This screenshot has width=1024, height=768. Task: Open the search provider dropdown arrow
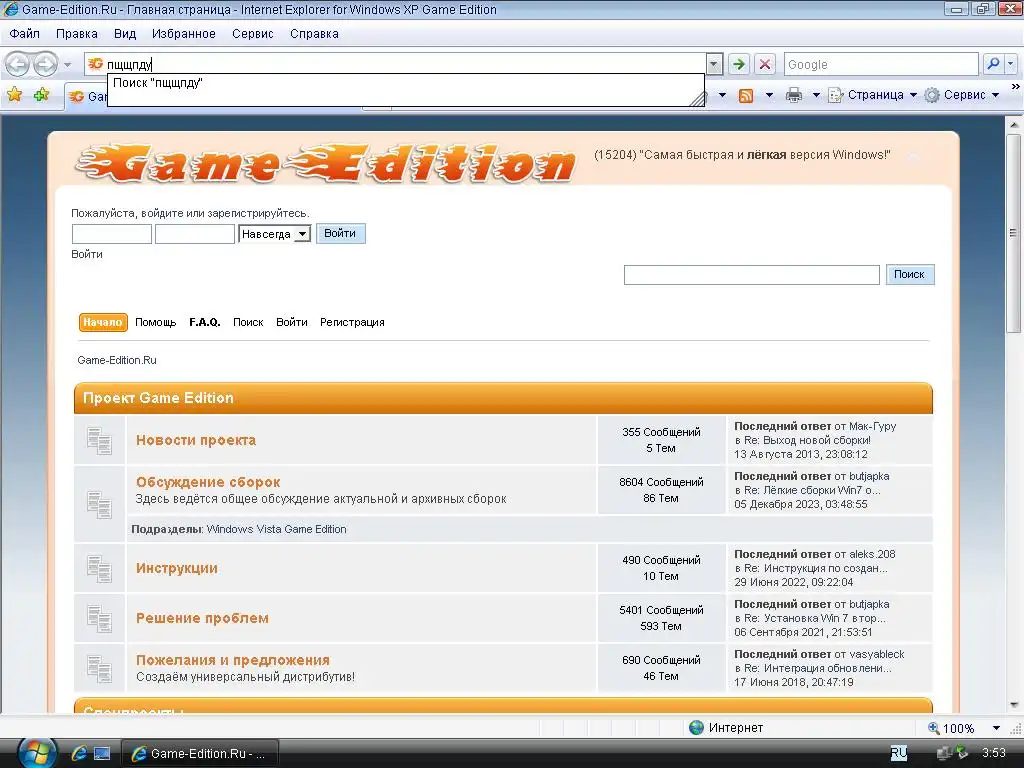tap(1011, 64)
